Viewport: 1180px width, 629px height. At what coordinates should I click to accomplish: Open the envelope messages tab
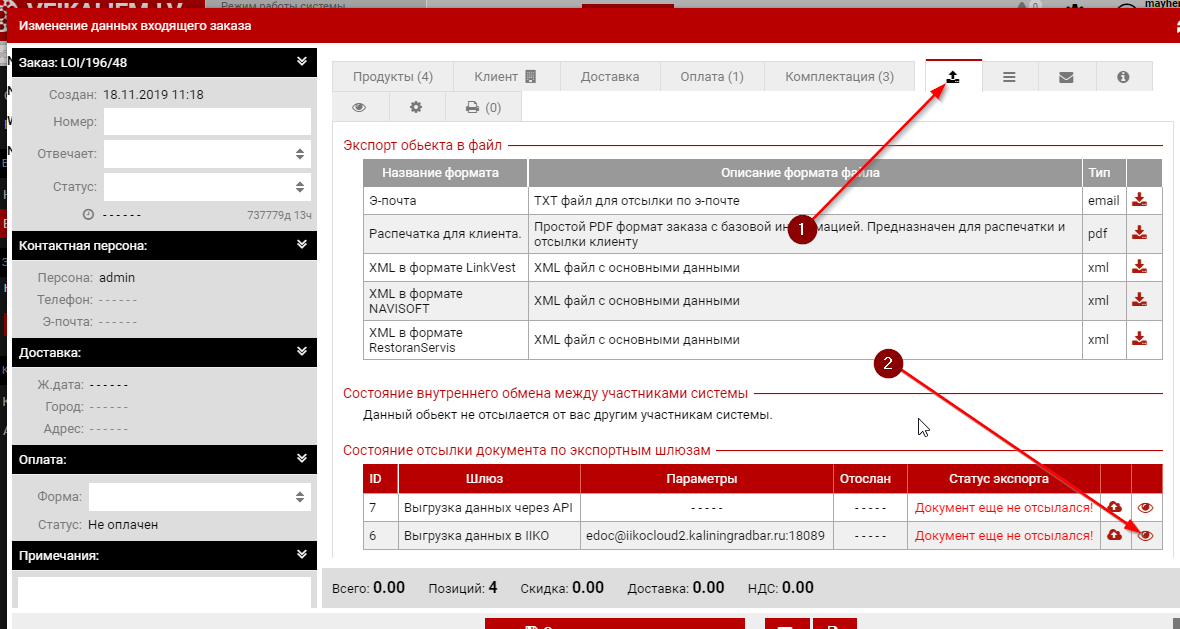point(1066,77)
